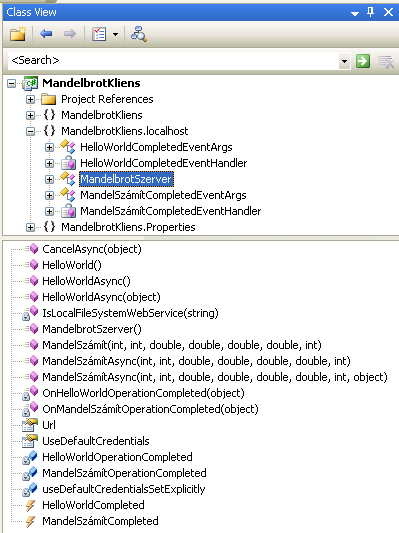Screen dimensions: 399x533
Task: Select OnMandelSzámítOperationCompleted(object) method
Action: [150, 409]
